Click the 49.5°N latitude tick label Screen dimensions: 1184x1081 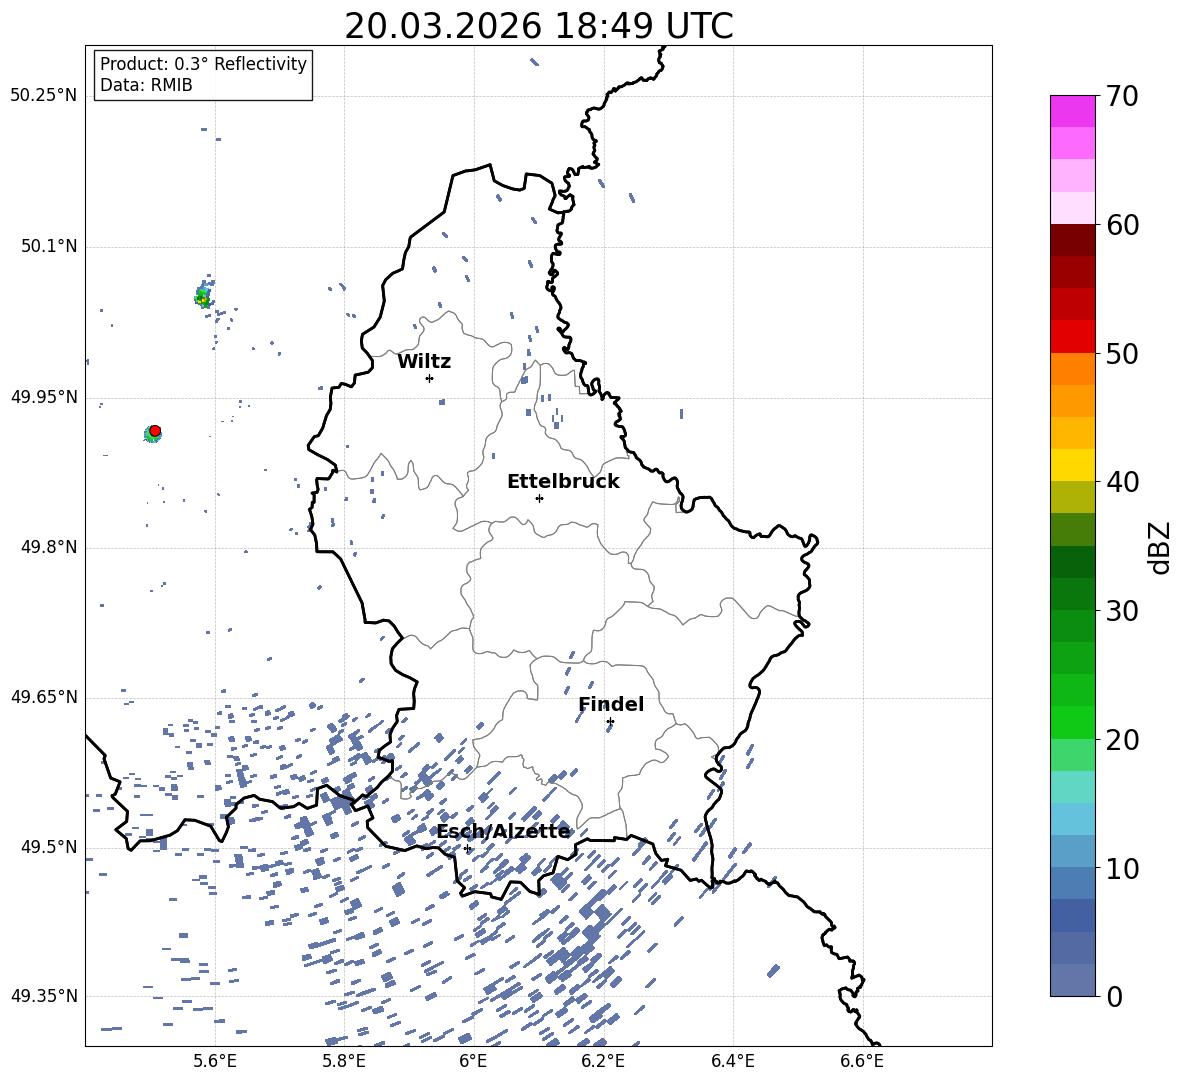[49, 847]
